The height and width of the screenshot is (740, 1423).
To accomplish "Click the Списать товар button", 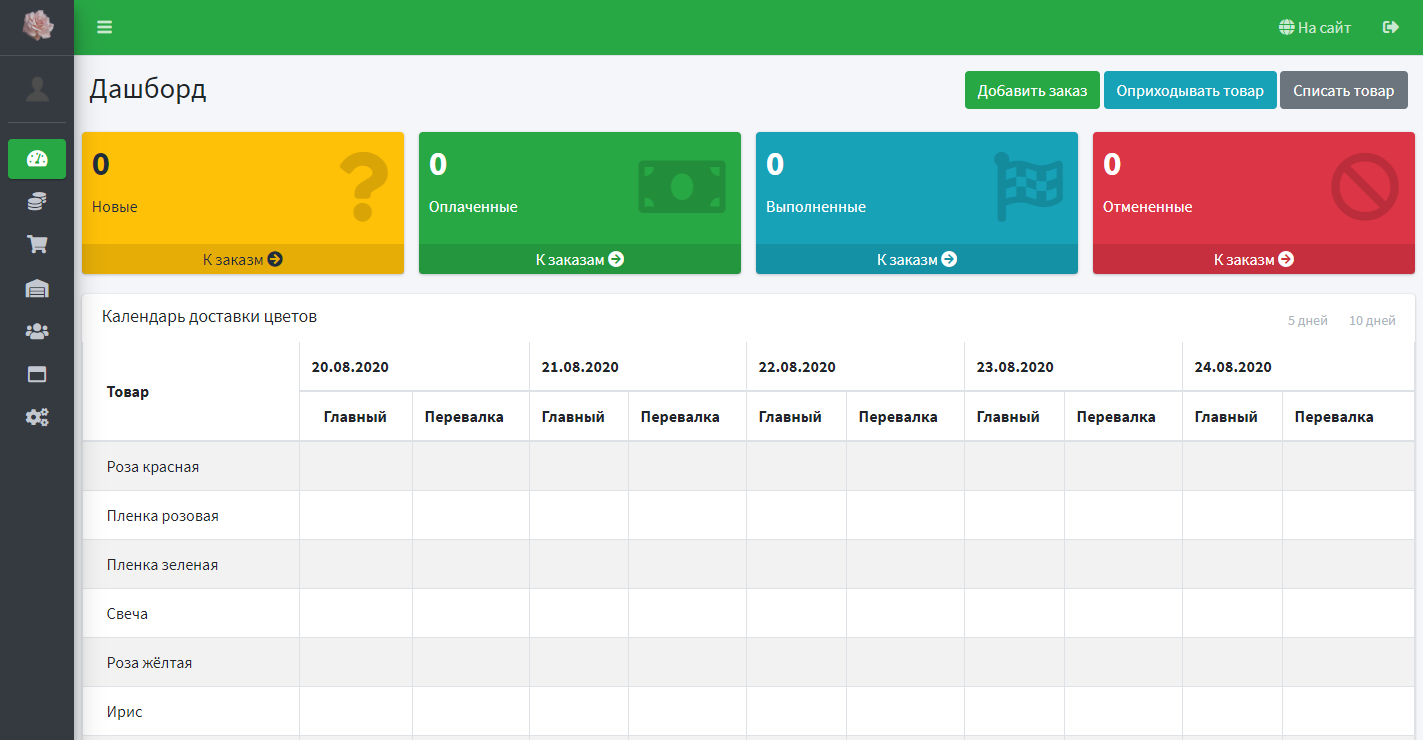I will coord(1343,90).
